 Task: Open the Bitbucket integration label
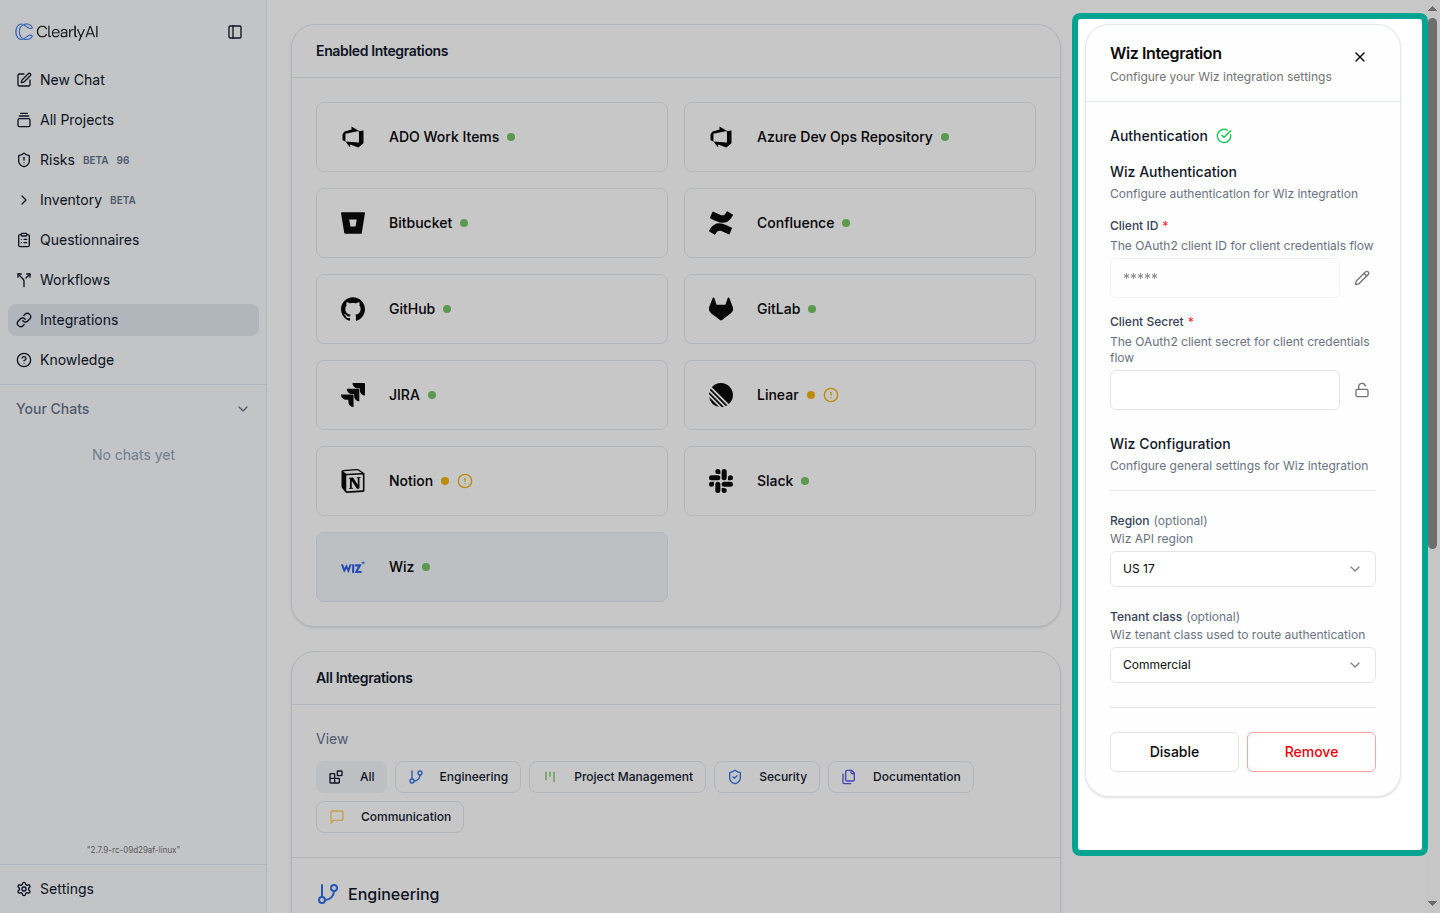coord(421,223)
